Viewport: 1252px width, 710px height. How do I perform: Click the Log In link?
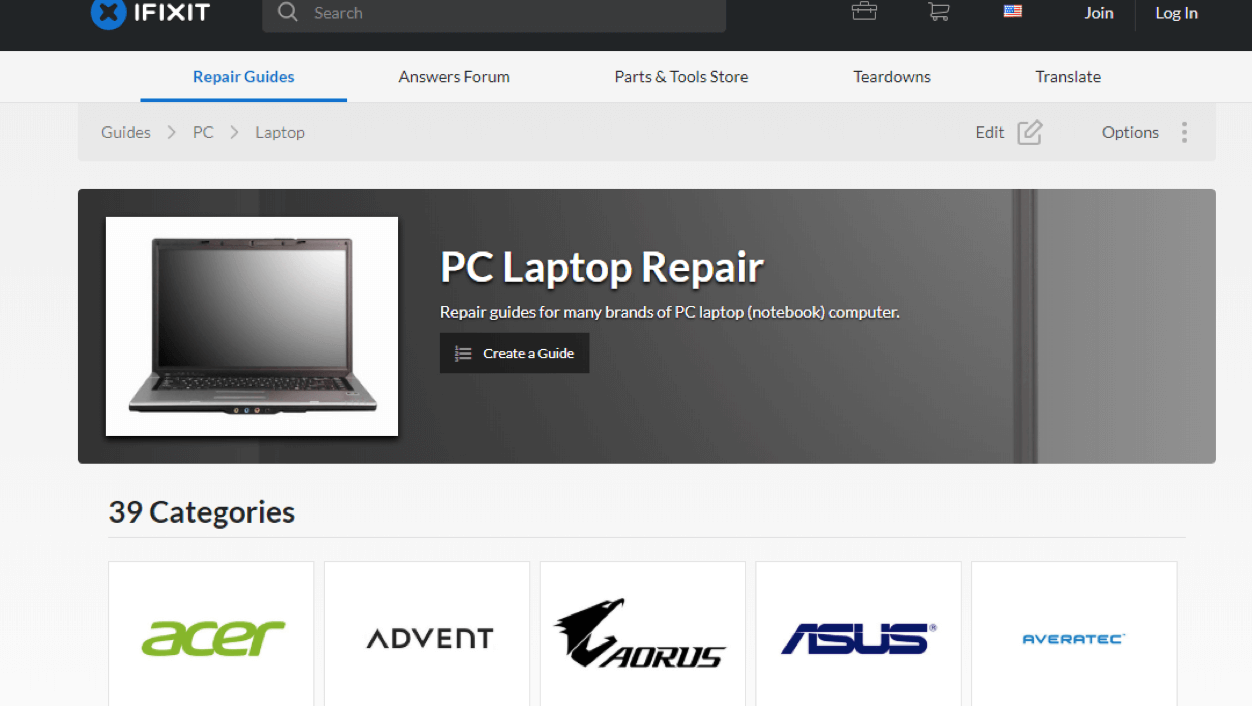[1176, 13]
